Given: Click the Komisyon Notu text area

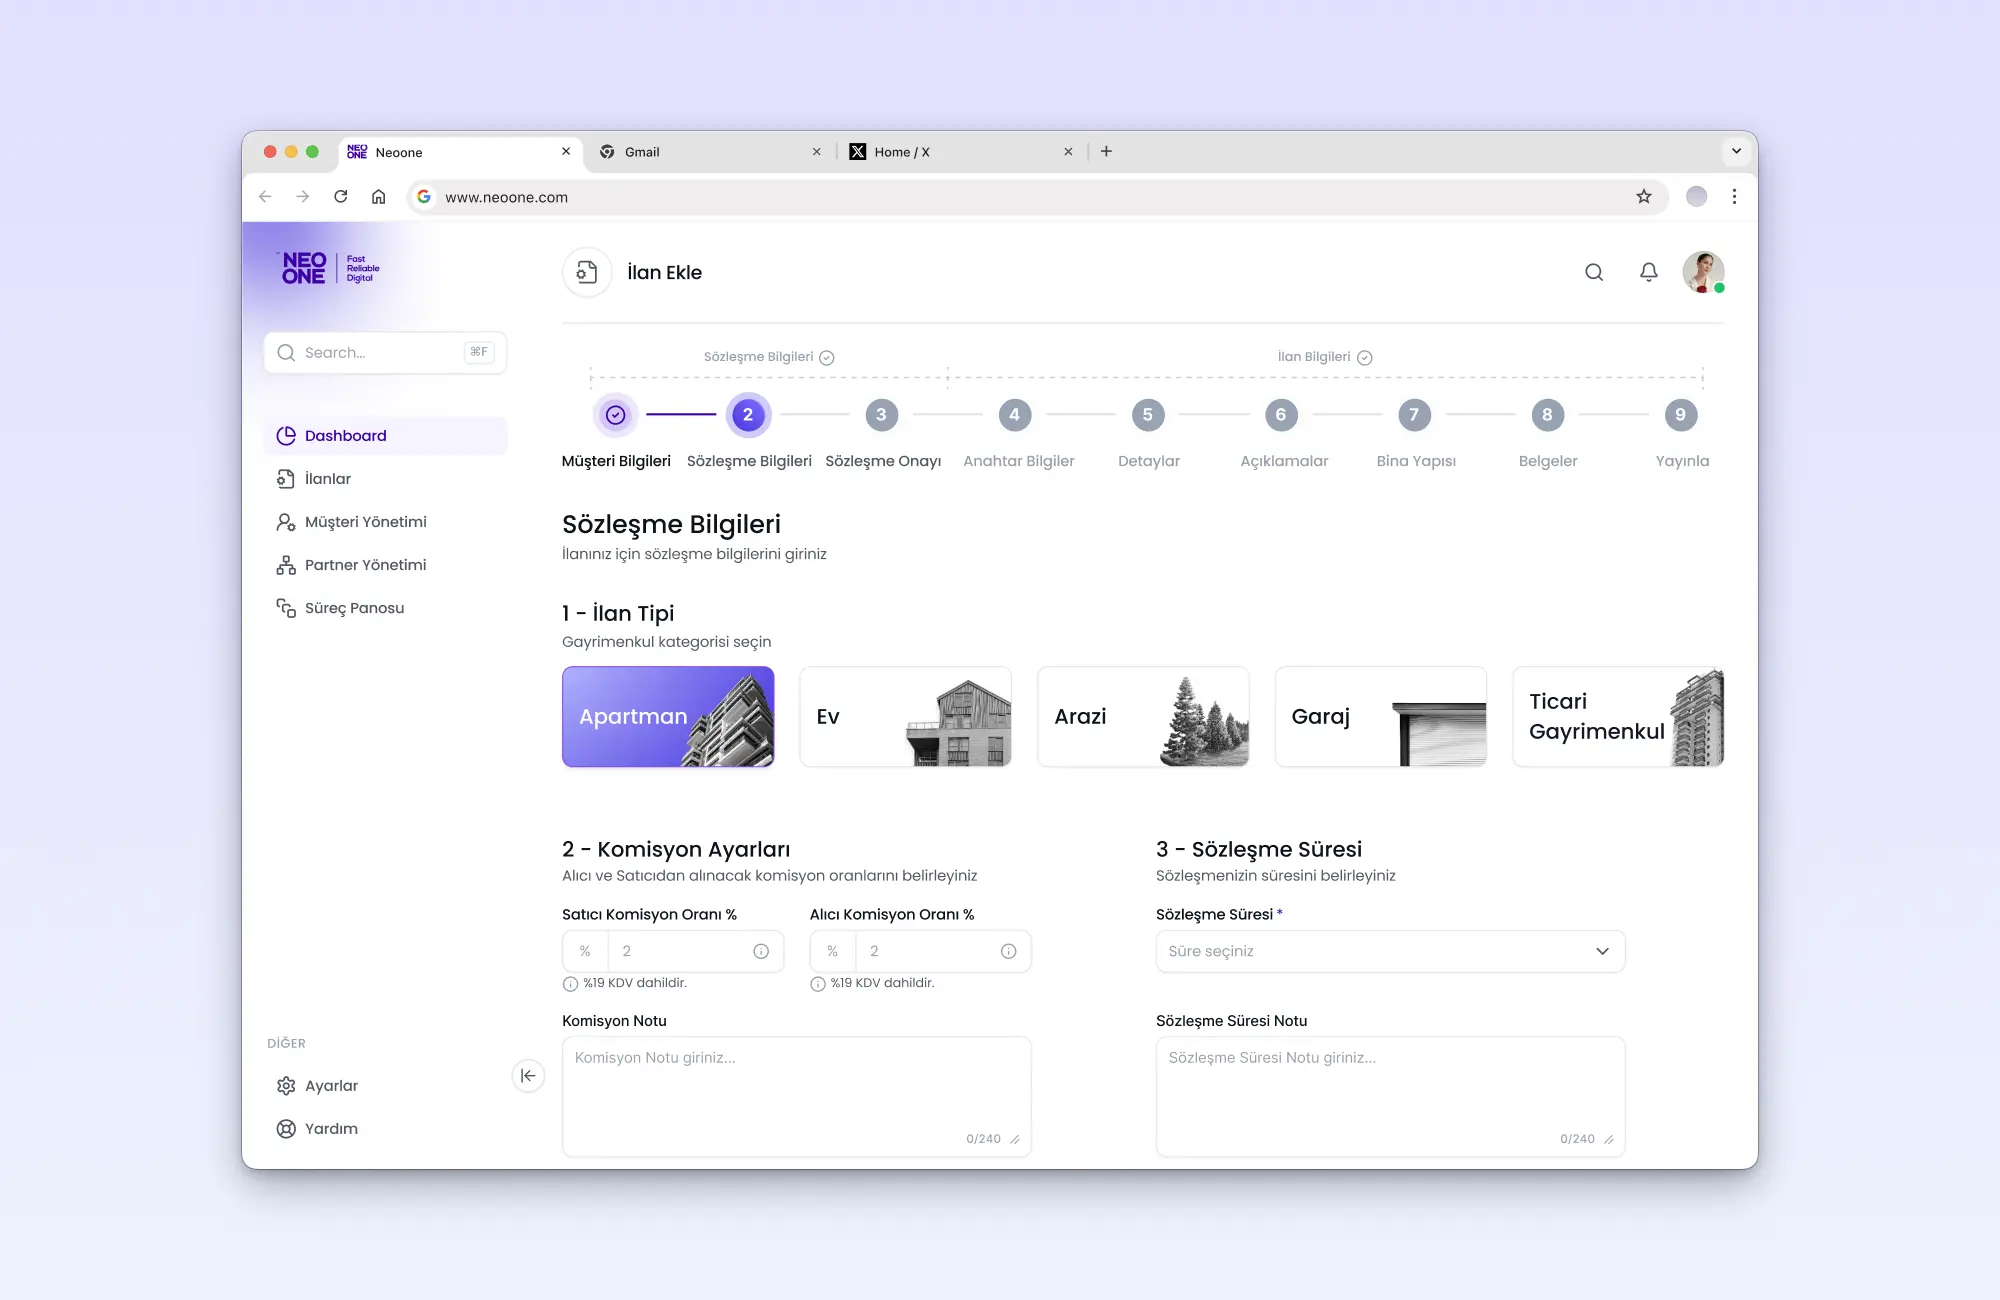Looking at the screenshot, I should pos(796,1095).
